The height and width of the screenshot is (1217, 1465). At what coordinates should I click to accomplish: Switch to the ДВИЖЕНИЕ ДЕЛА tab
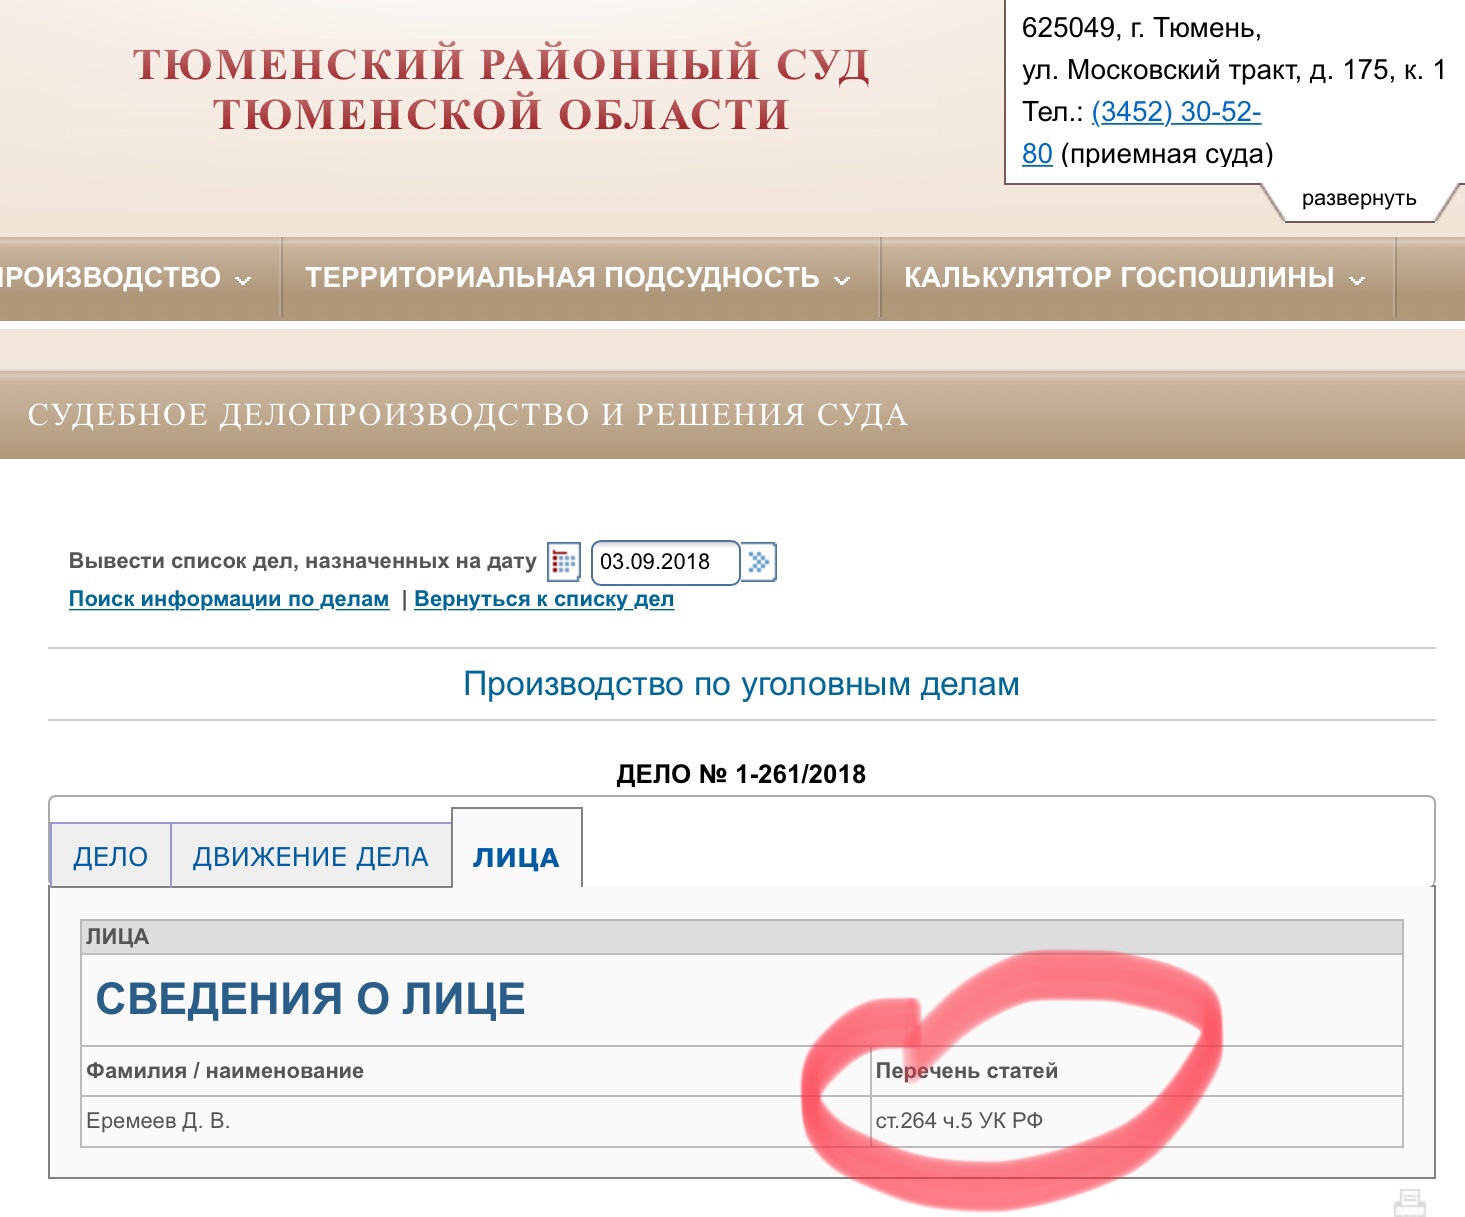click(x=310, y=857)
